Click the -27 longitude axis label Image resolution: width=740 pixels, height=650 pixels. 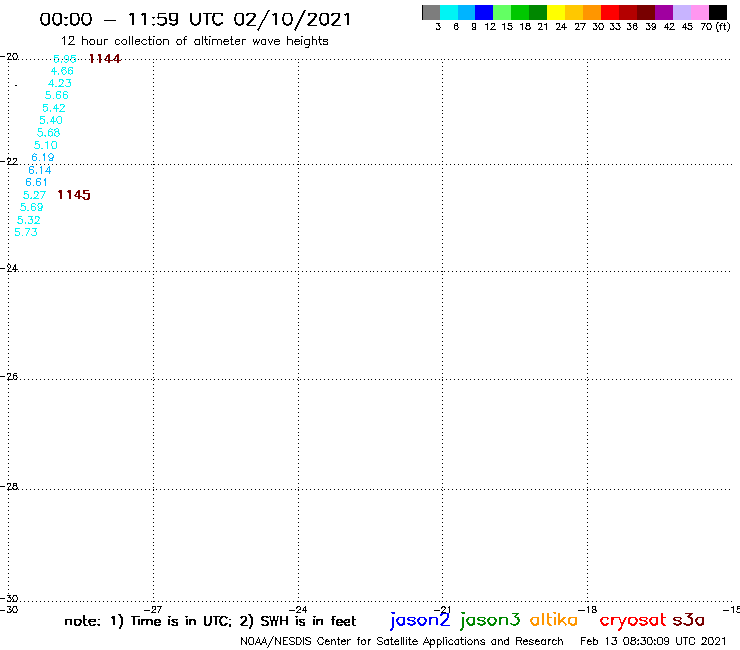(x=153, y=609)
